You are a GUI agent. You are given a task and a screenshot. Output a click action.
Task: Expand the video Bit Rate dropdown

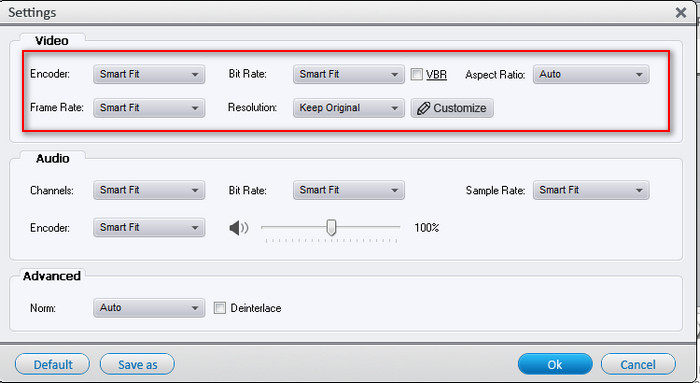(349, 74)
